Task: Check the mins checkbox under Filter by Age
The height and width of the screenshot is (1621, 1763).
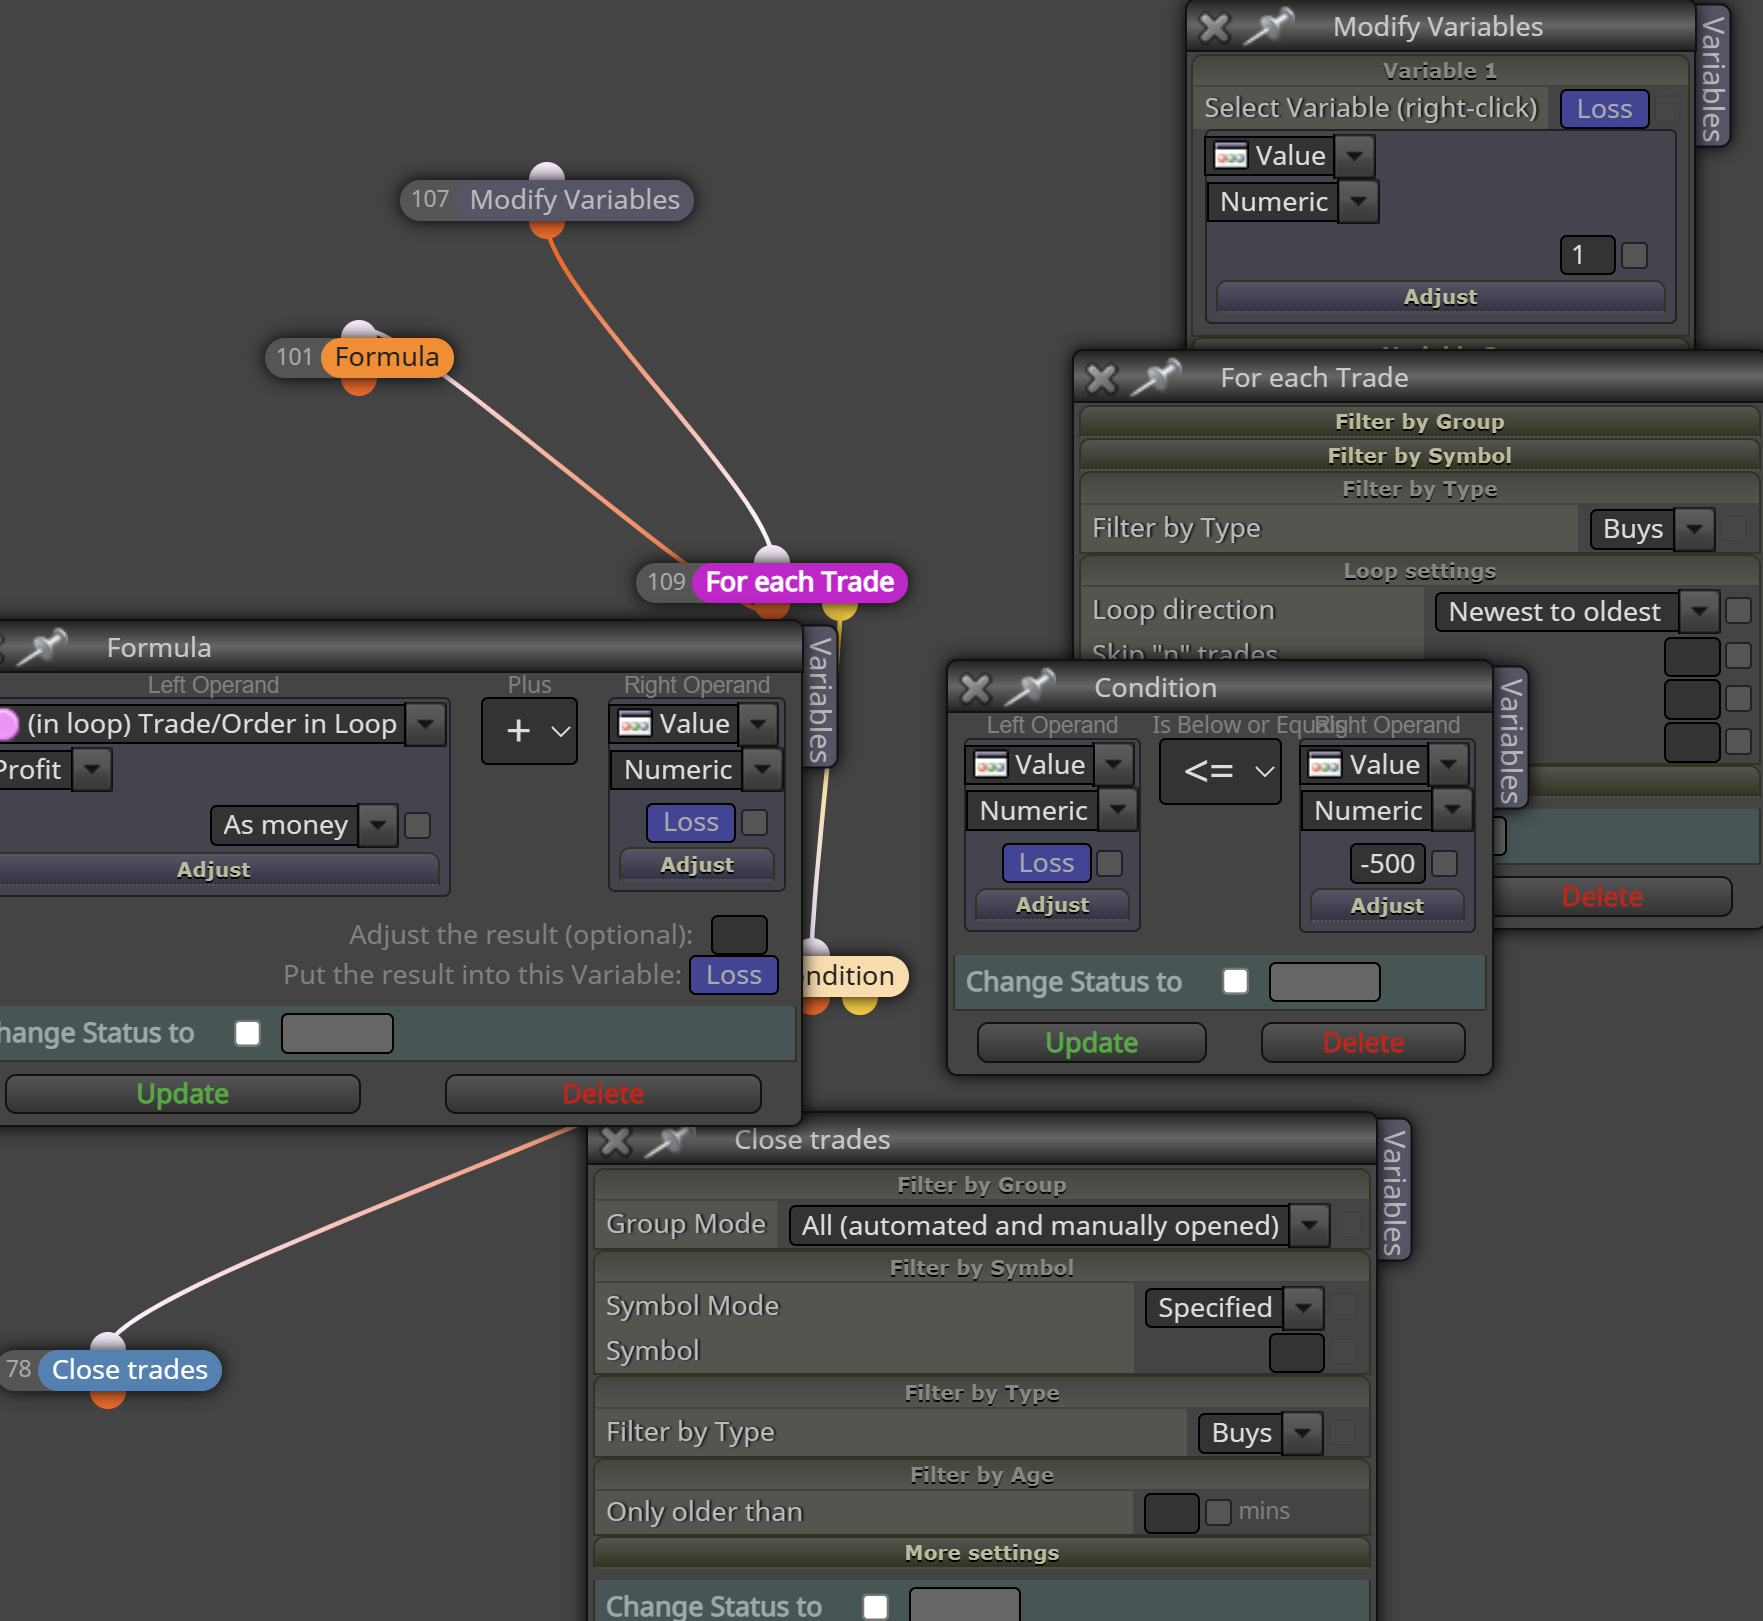Action: point(1218,1512)
